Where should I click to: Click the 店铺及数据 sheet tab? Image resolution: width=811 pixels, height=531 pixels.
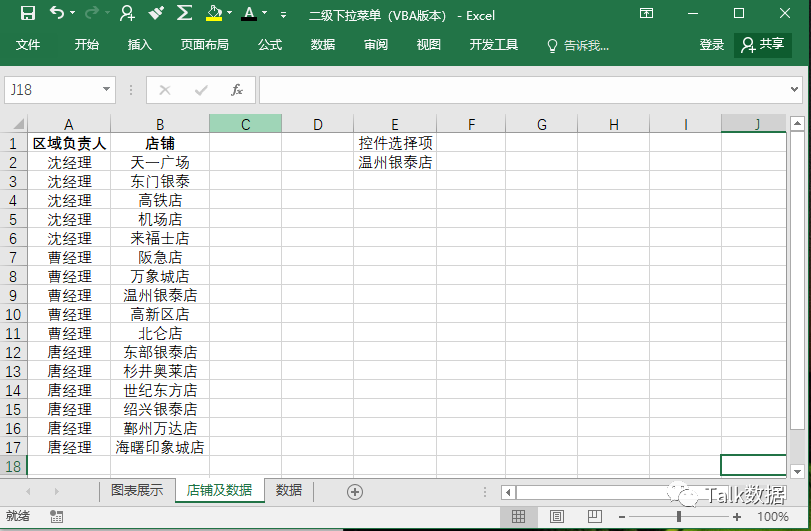point(219,490)
